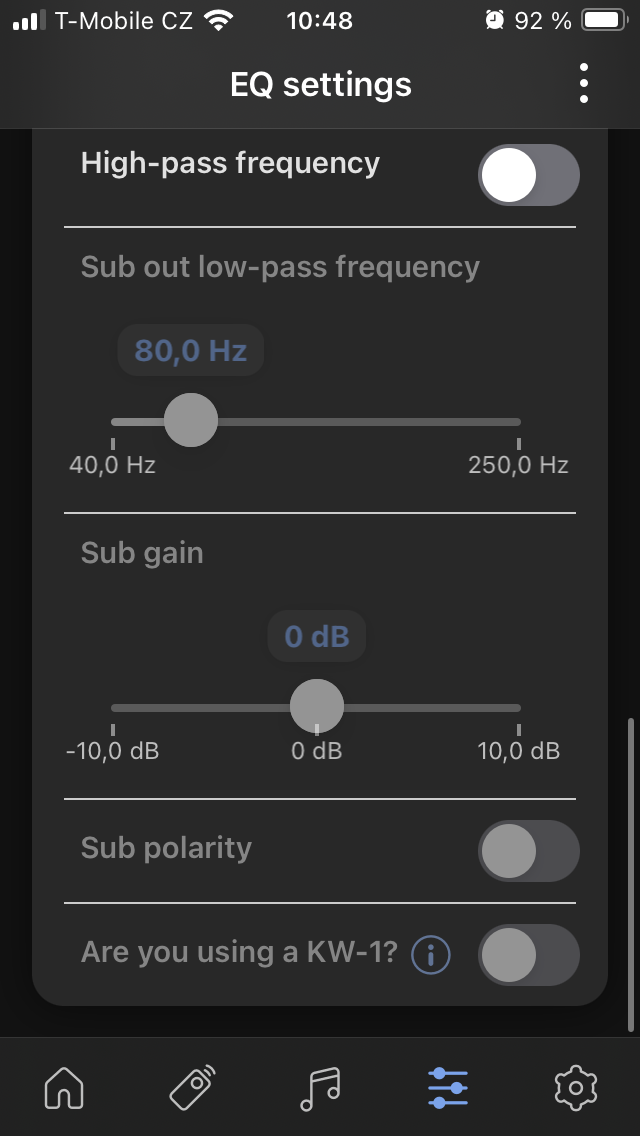Click the -10,0 dB minimum label
Image resolution: width=640 pixels, height=1136 pixels.
coord(112,751)
